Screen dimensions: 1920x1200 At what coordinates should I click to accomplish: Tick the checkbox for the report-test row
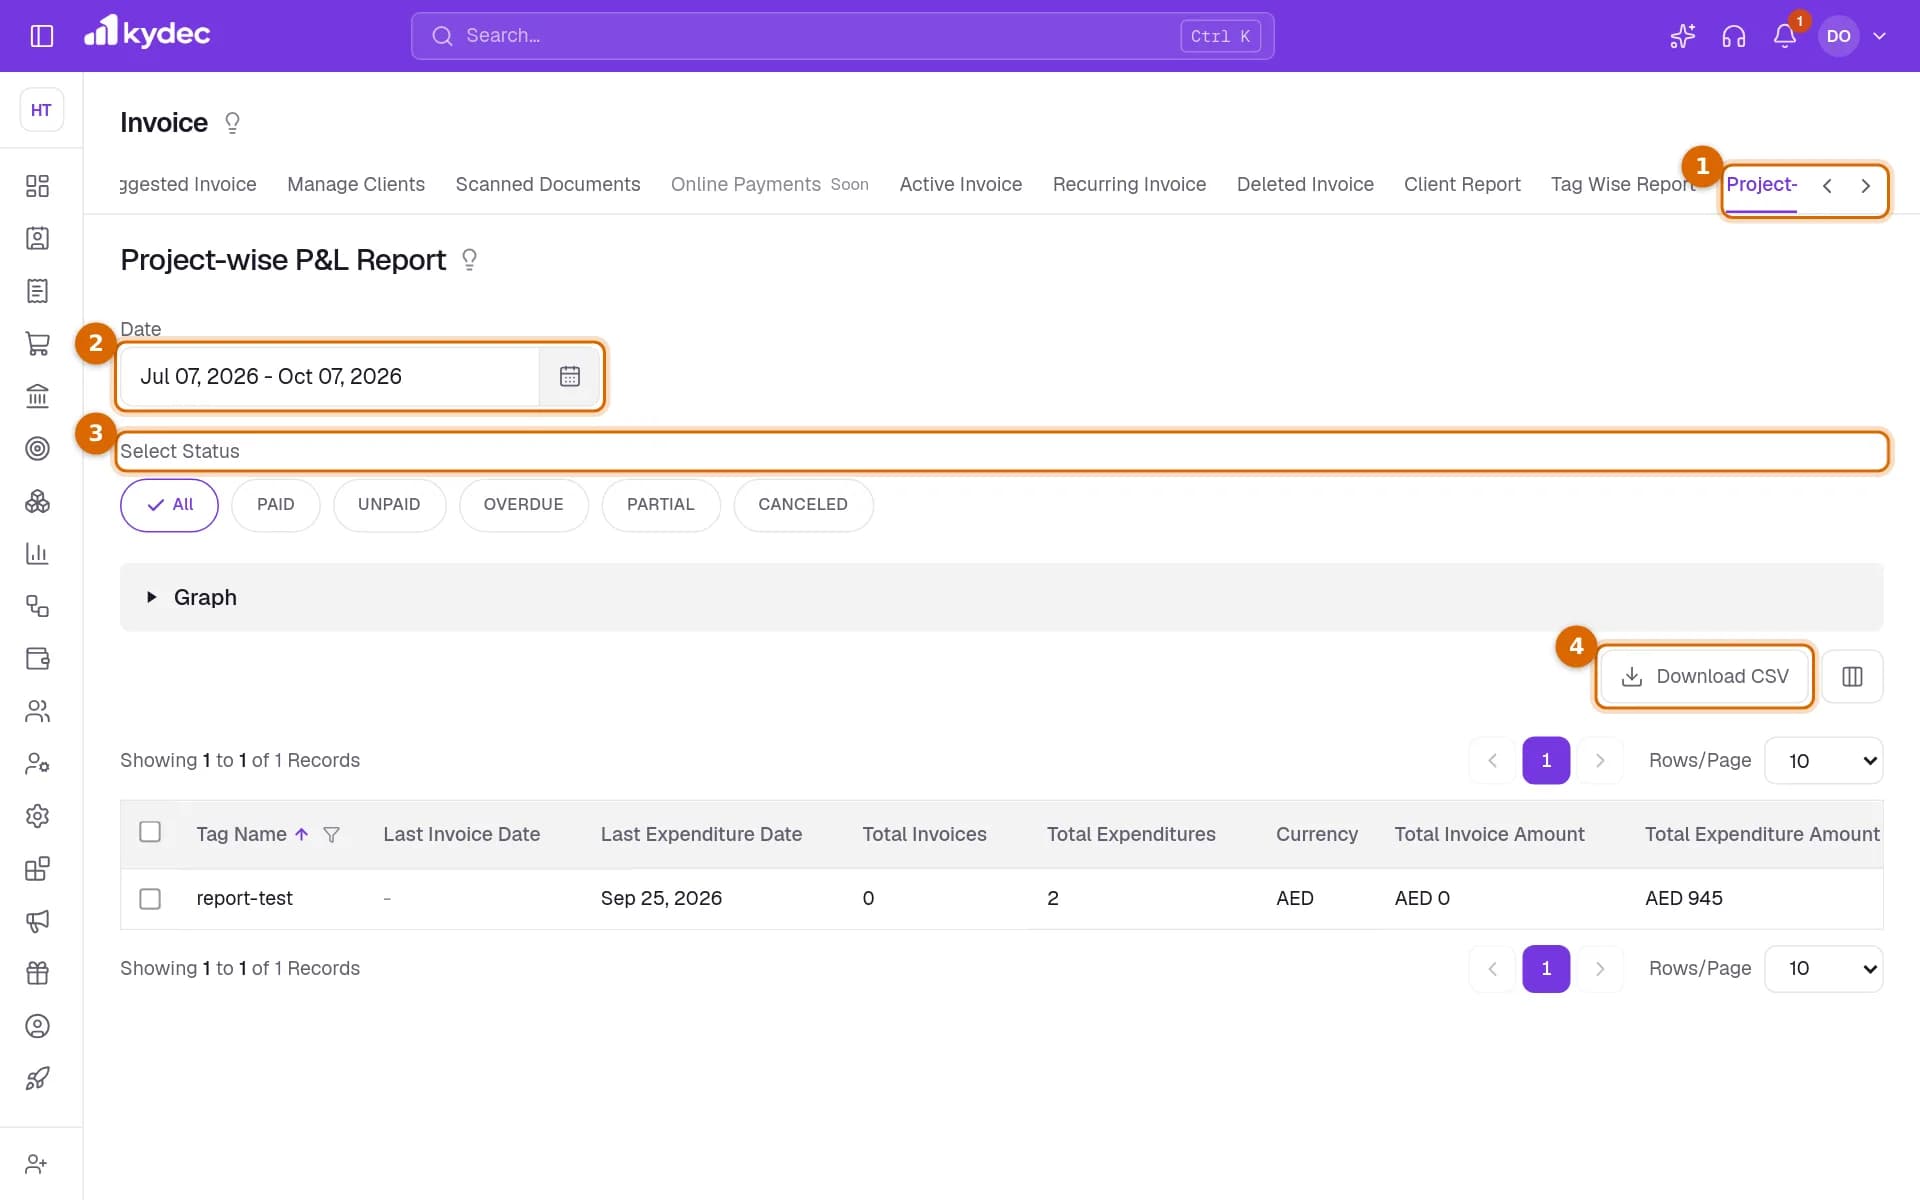(150, 898)
